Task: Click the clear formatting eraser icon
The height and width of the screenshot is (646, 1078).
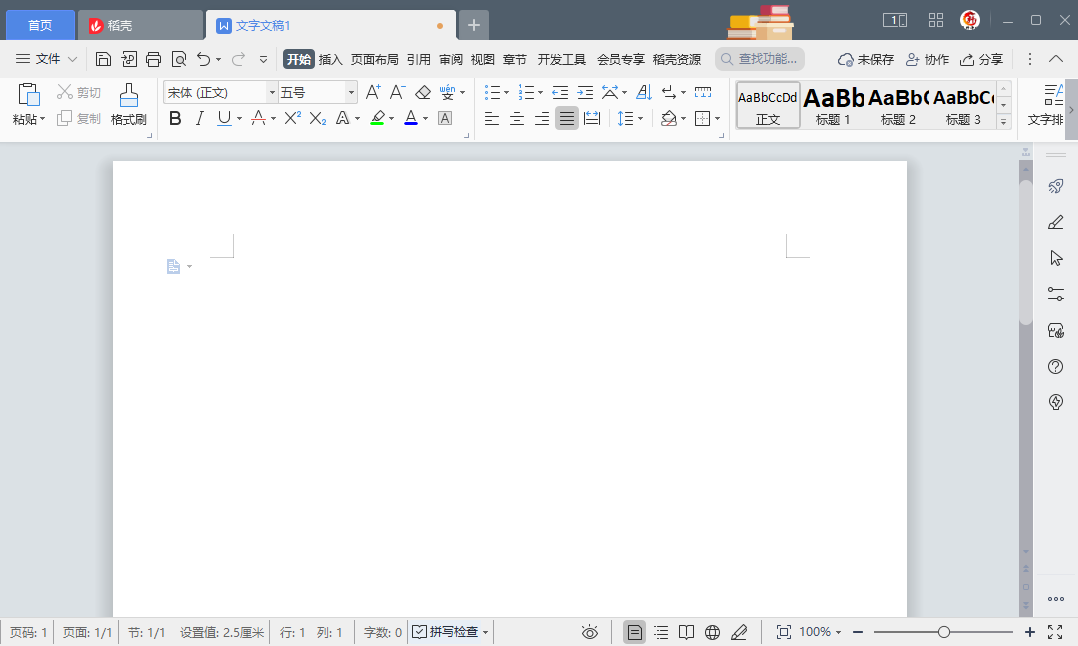Action: pyautogui.click(x=422, y=92)
